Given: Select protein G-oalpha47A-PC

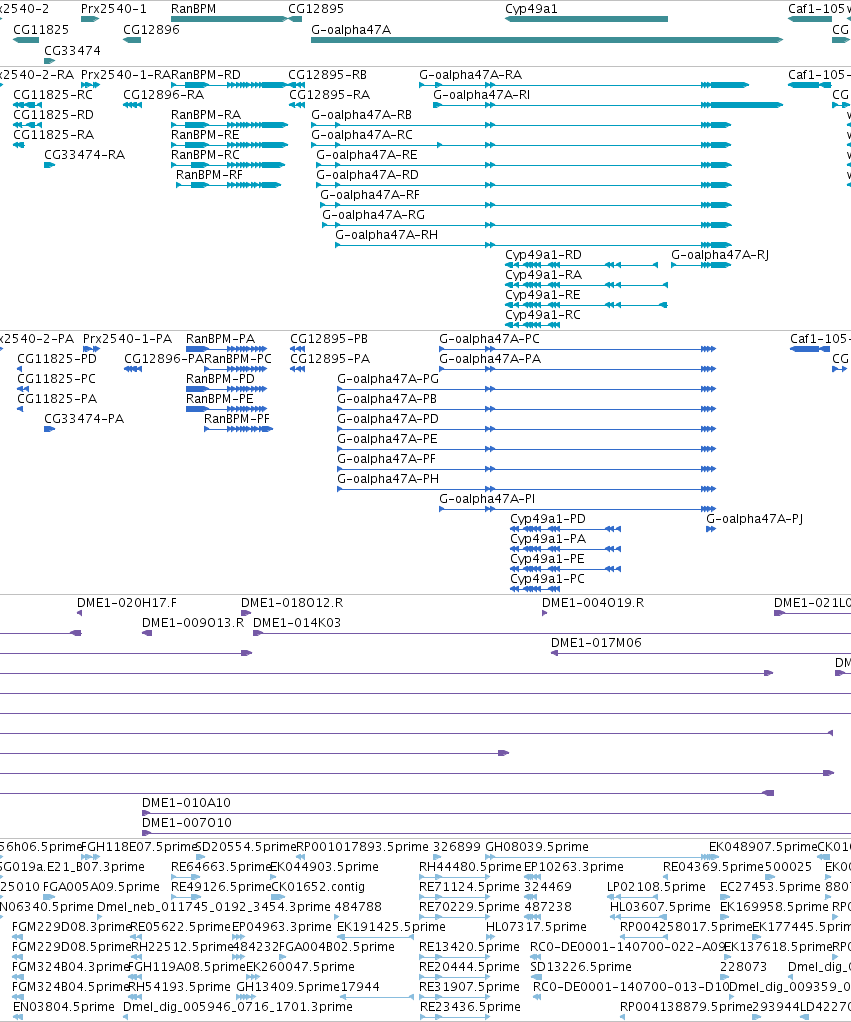Looking at the screenshot, I should coord(489,339).
